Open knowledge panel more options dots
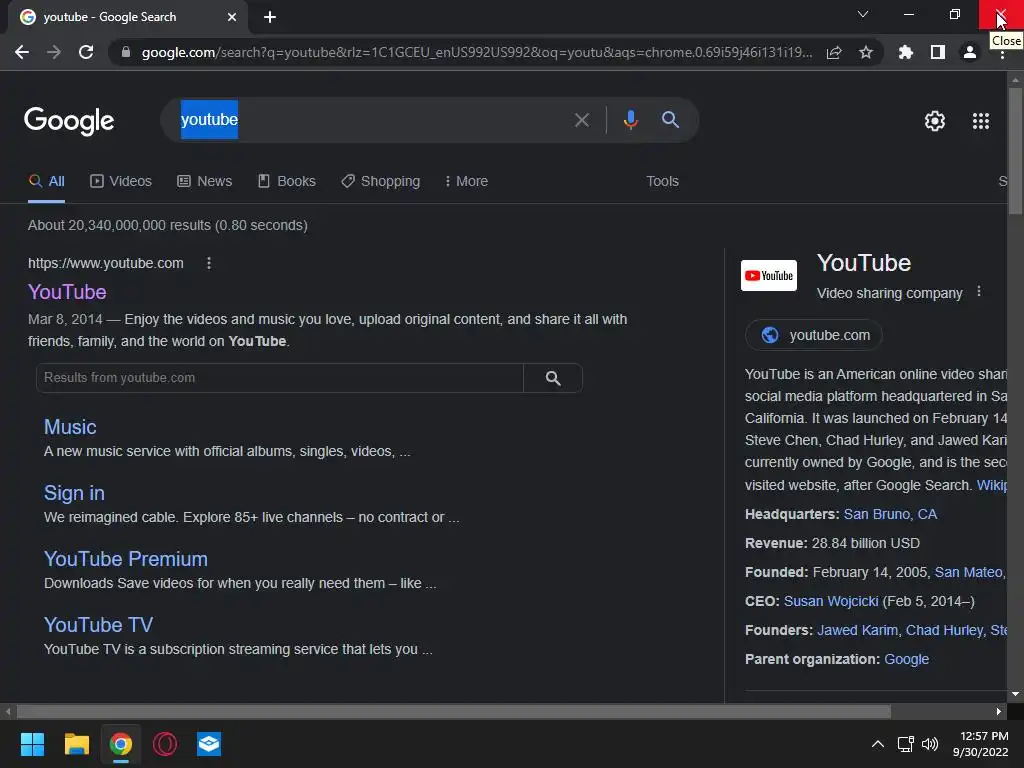Screen dimensions: 1024x768 (x=978, y=291)
